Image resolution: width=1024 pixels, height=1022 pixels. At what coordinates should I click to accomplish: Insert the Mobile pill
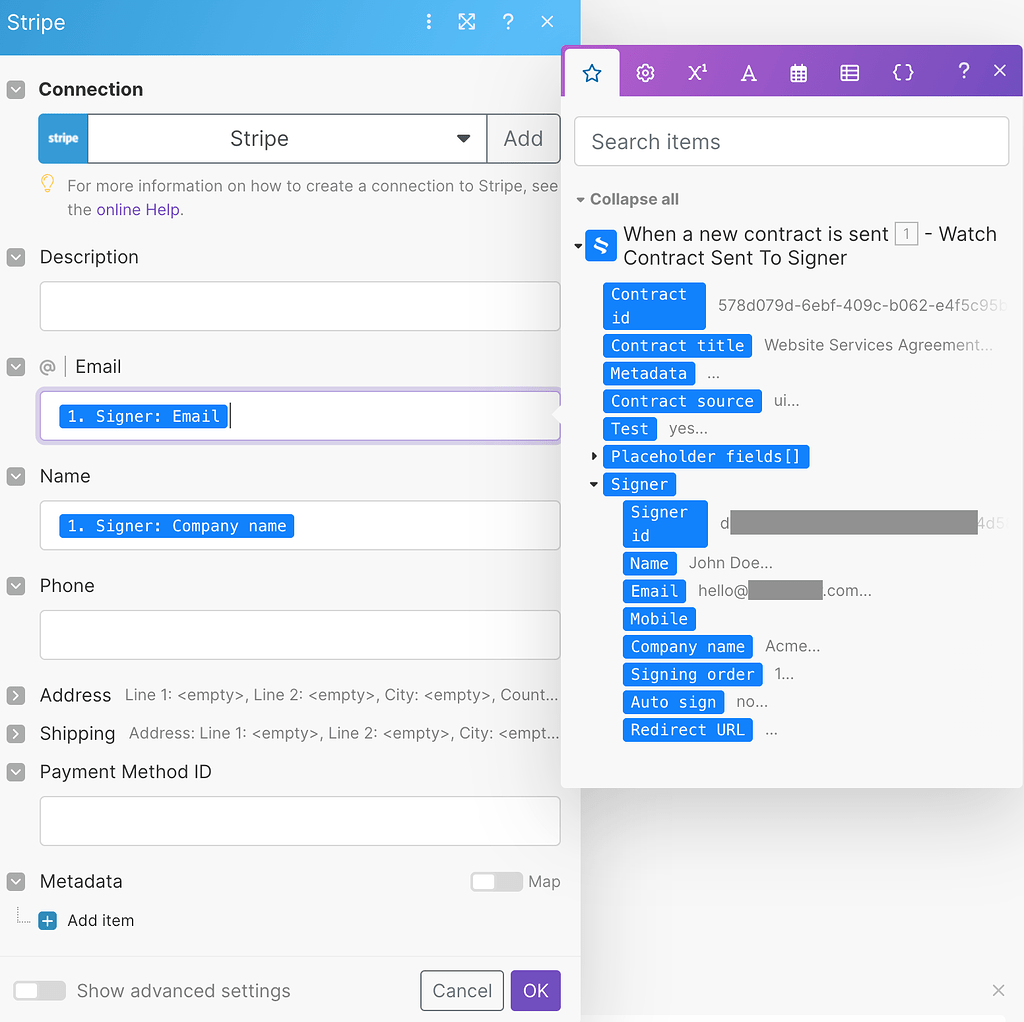[x=659, y=618]
